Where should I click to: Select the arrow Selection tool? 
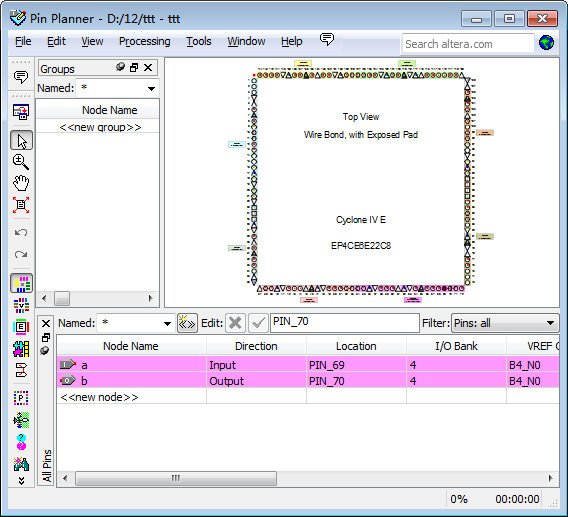pyautogui.click(x=21, y=141)
